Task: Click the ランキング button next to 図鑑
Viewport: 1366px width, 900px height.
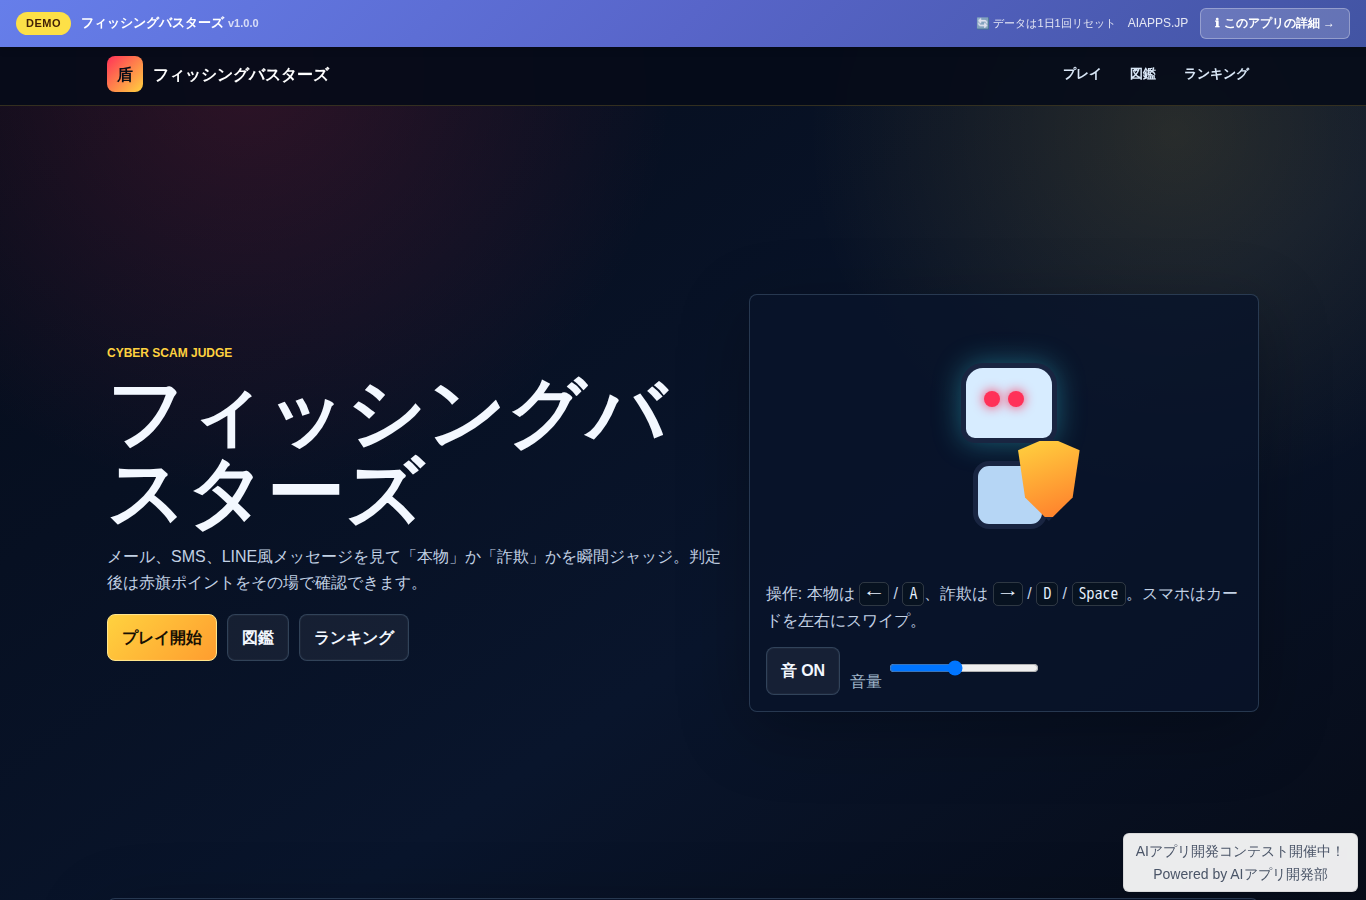Action: [354, 637]
